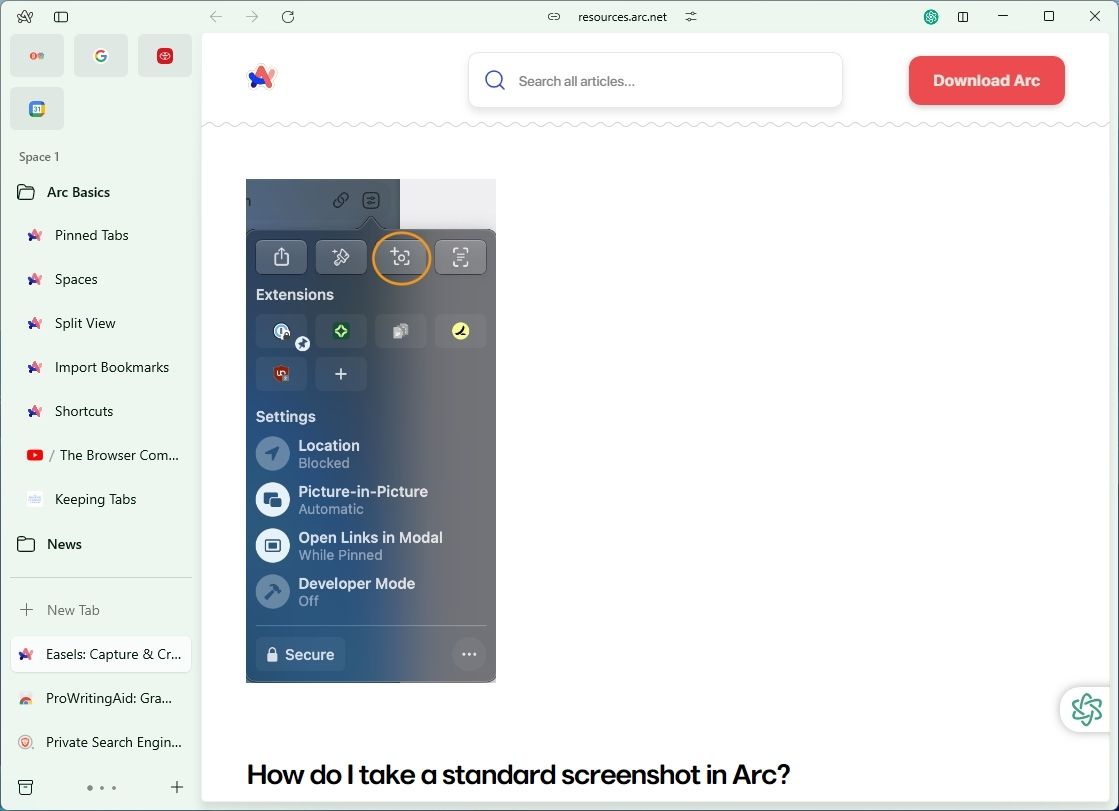Open Split View icon in the title bar
Image resolution: width=1119 pixels, height=811 pixels.
click(x=963, y=16)
